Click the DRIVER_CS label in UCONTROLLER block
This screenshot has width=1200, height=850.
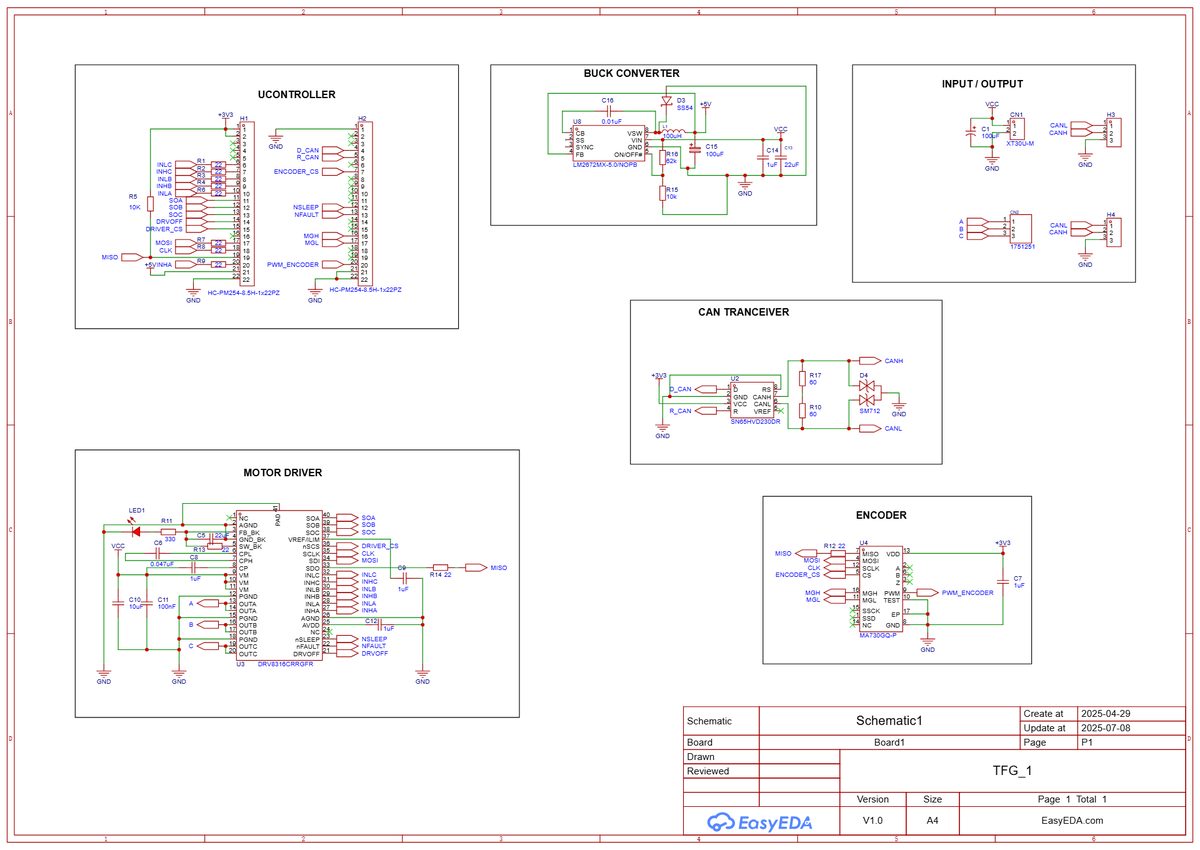pyautogui.click(x=164, y=229)
